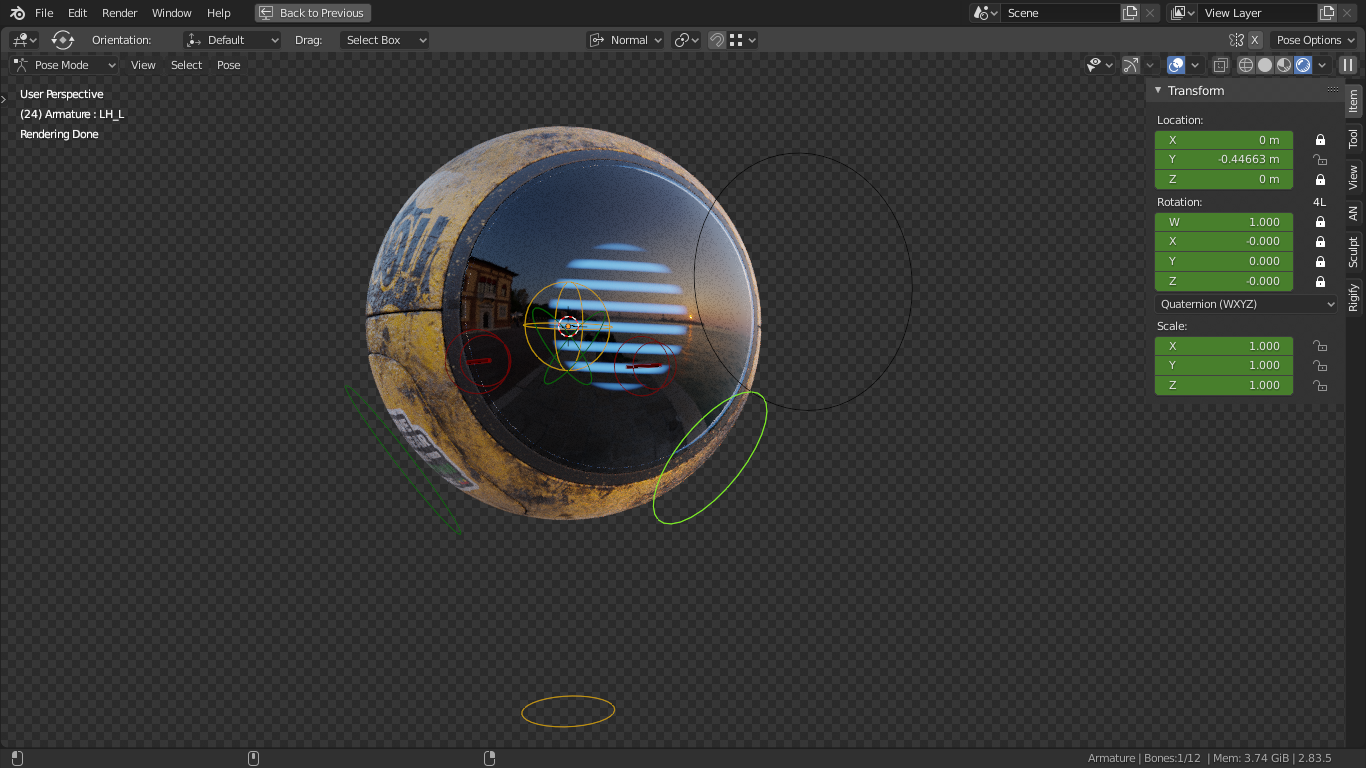
Task: Select solid viewport shading sphere
Action: pos(1265,65)
